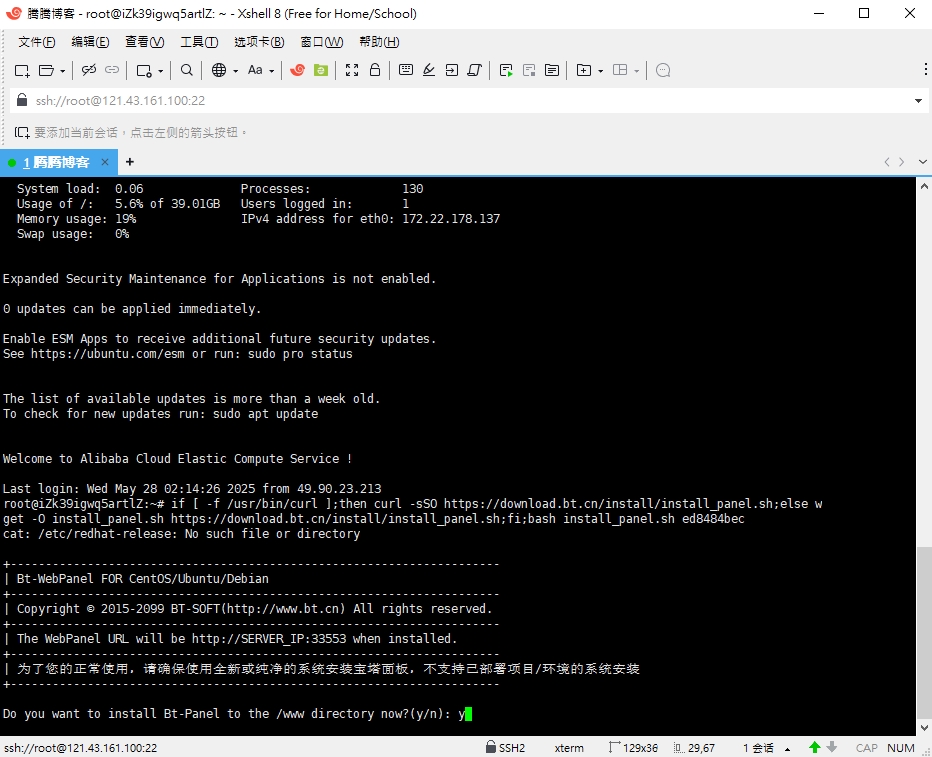Click the reconnect link icon
Image resolution: width=932 pixels, height=757 pixels.
click(x=89, y=70)
